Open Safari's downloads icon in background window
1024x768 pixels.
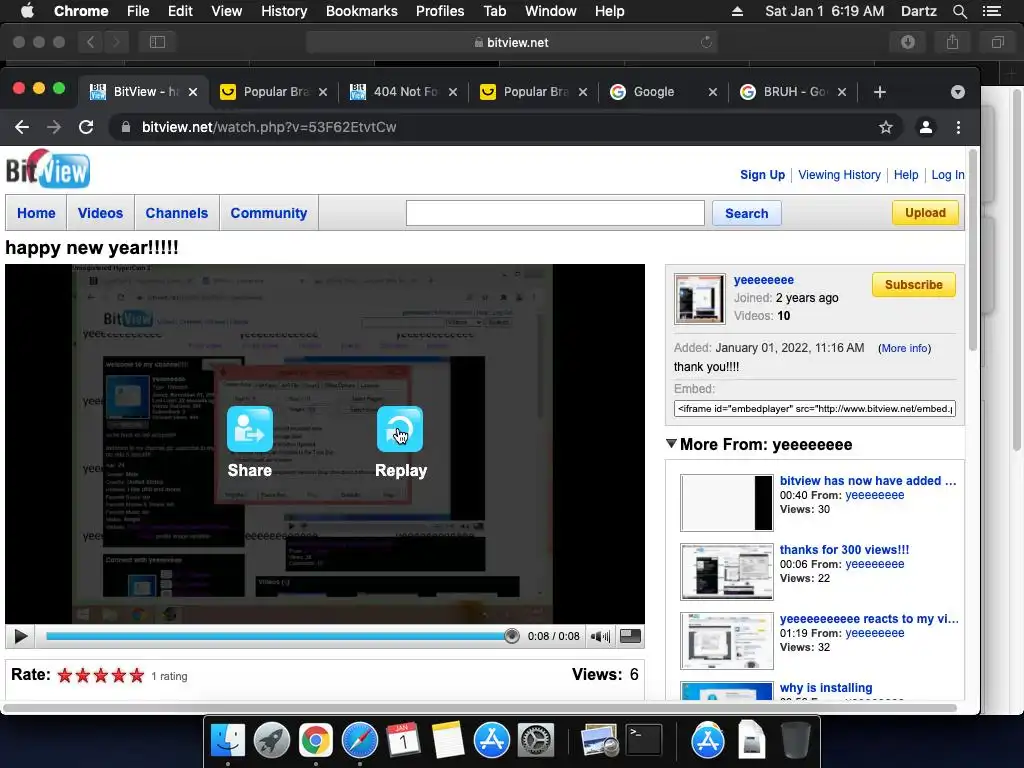point(907,42)
